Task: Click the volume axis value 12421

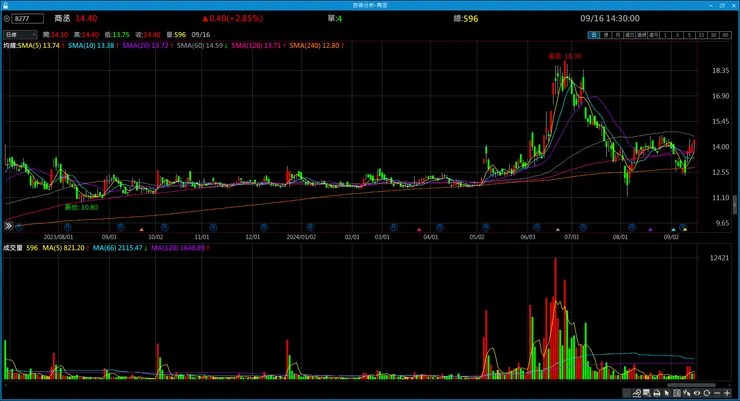Action: coord(719,258)
